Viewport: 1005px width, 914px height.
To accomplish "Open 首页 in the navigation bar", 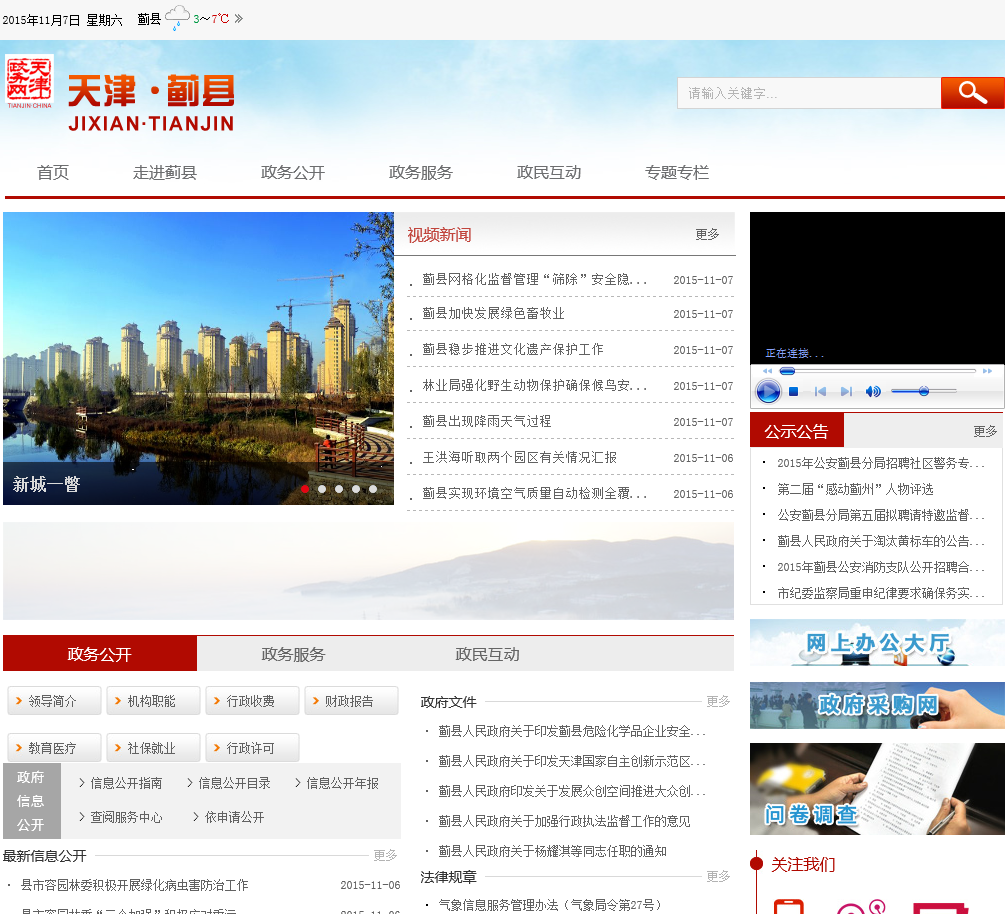I will pos(53,172).
